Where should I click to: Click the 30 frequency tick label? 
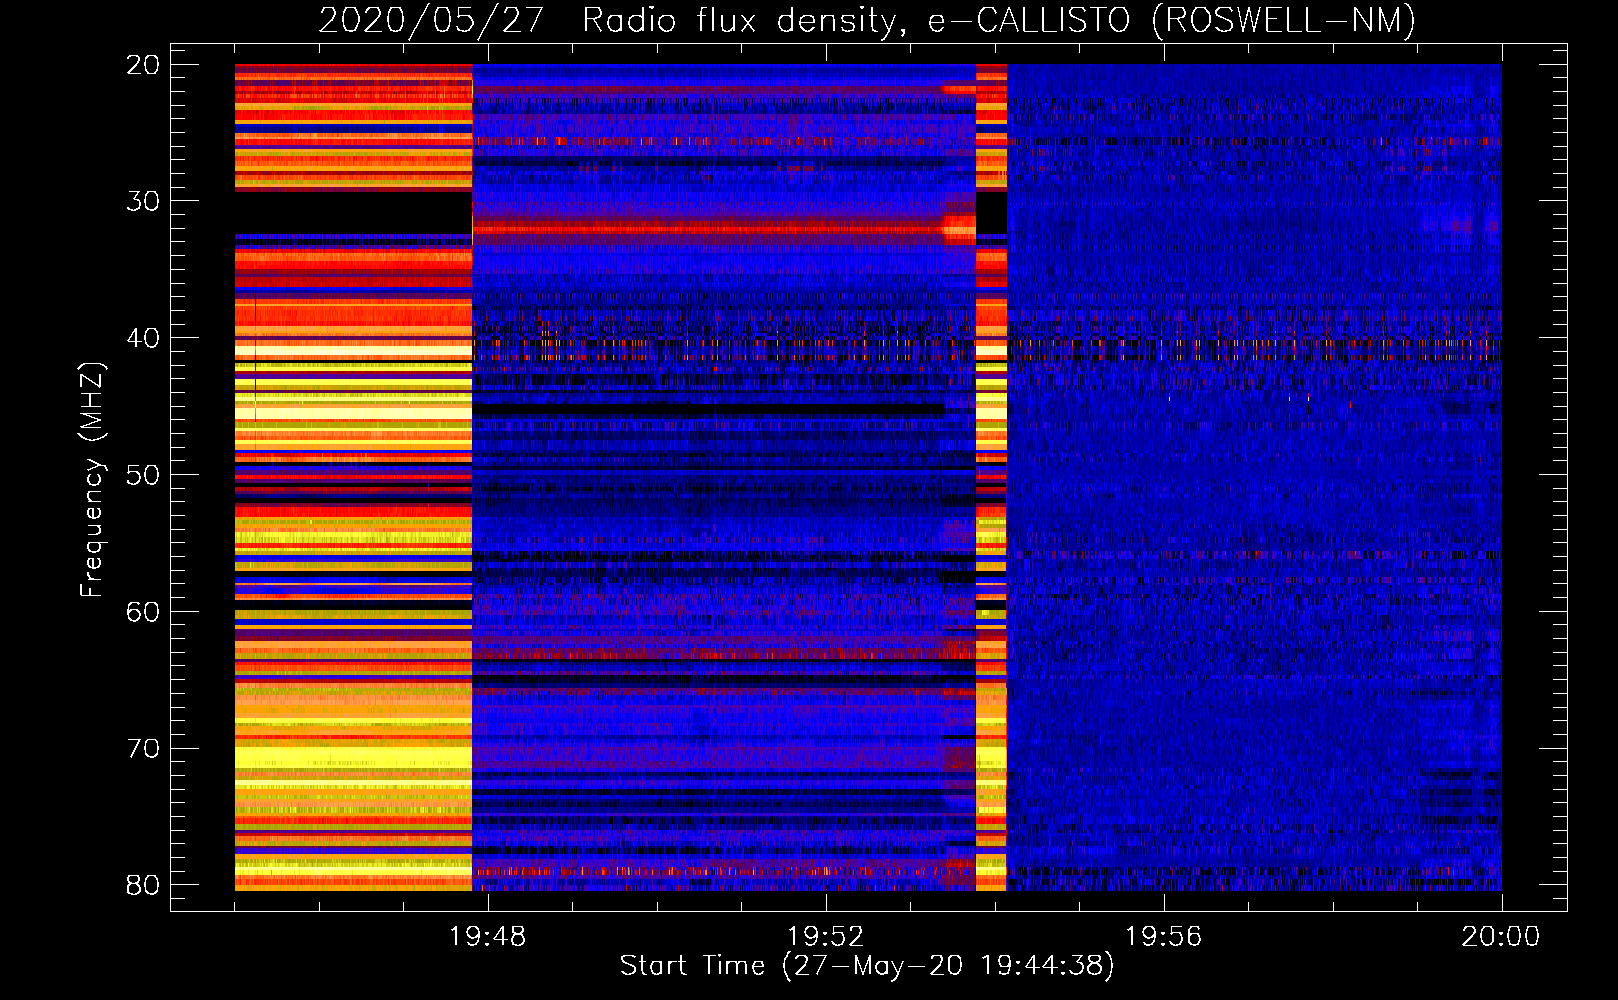point(144,201)
